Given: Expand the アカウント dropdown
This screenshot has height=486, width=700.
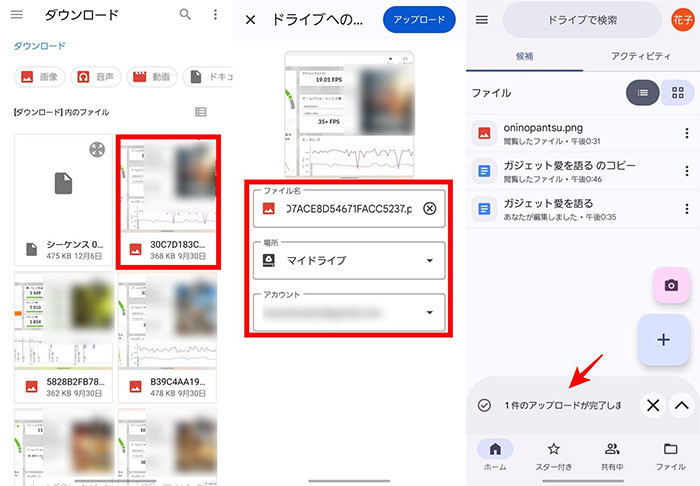Looking at the screenshot, I should pyautogui.click(x=349, y=312).
